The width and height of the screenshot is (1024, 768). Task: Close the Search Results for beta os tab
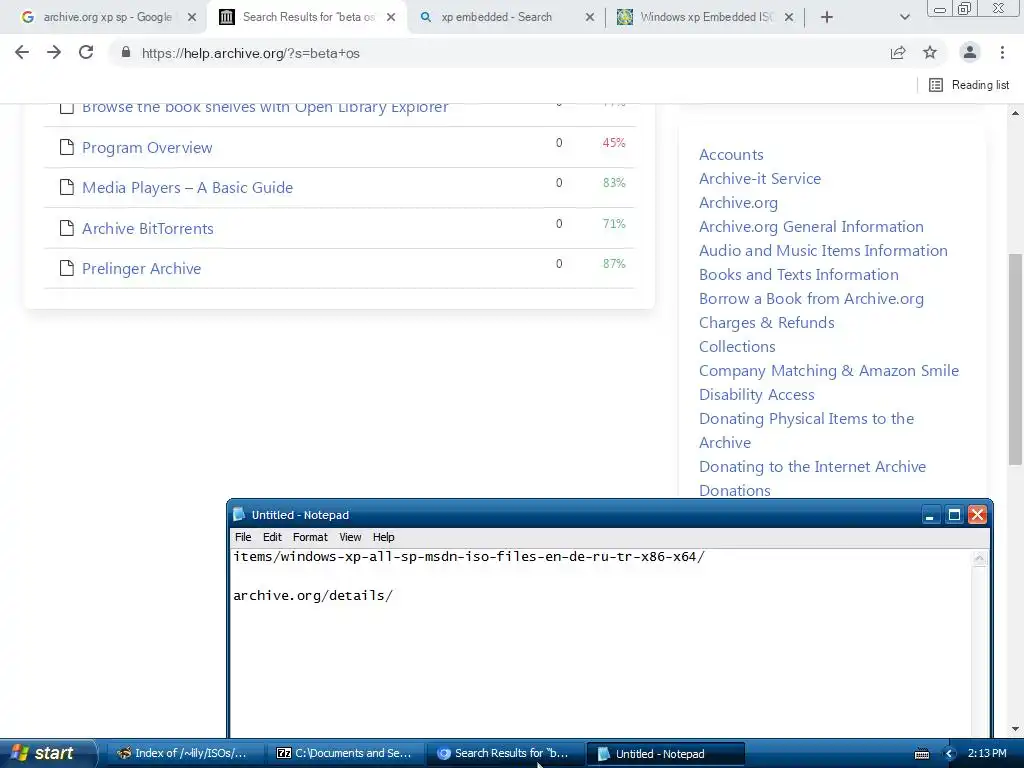391,17
